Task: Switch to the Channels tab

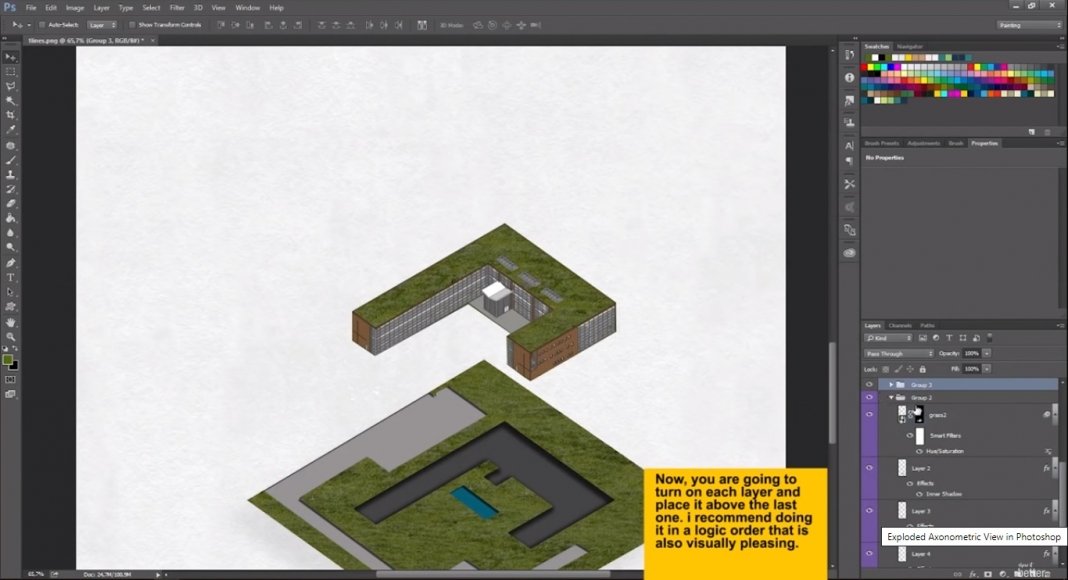Action: click(901, 325)
